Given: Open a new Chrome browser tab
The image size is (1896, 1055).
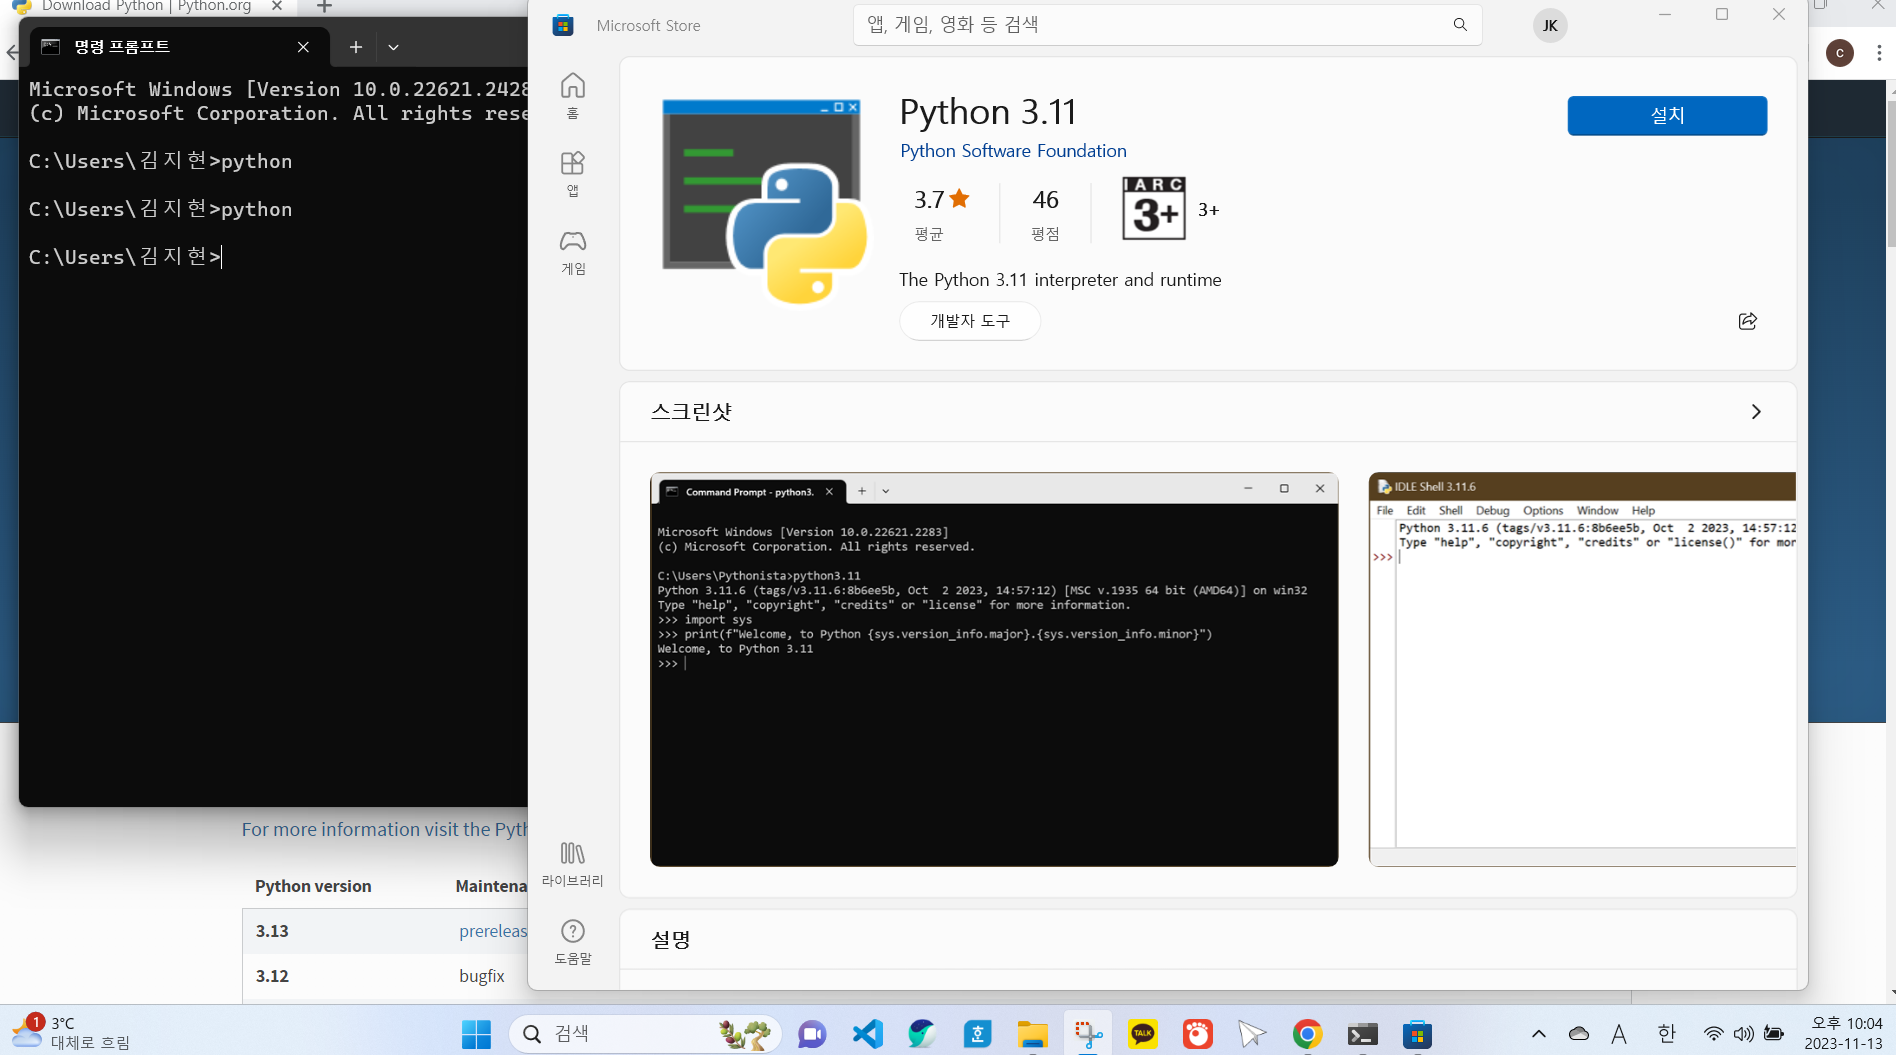Looking at the screenshot, I should (324, 6).
